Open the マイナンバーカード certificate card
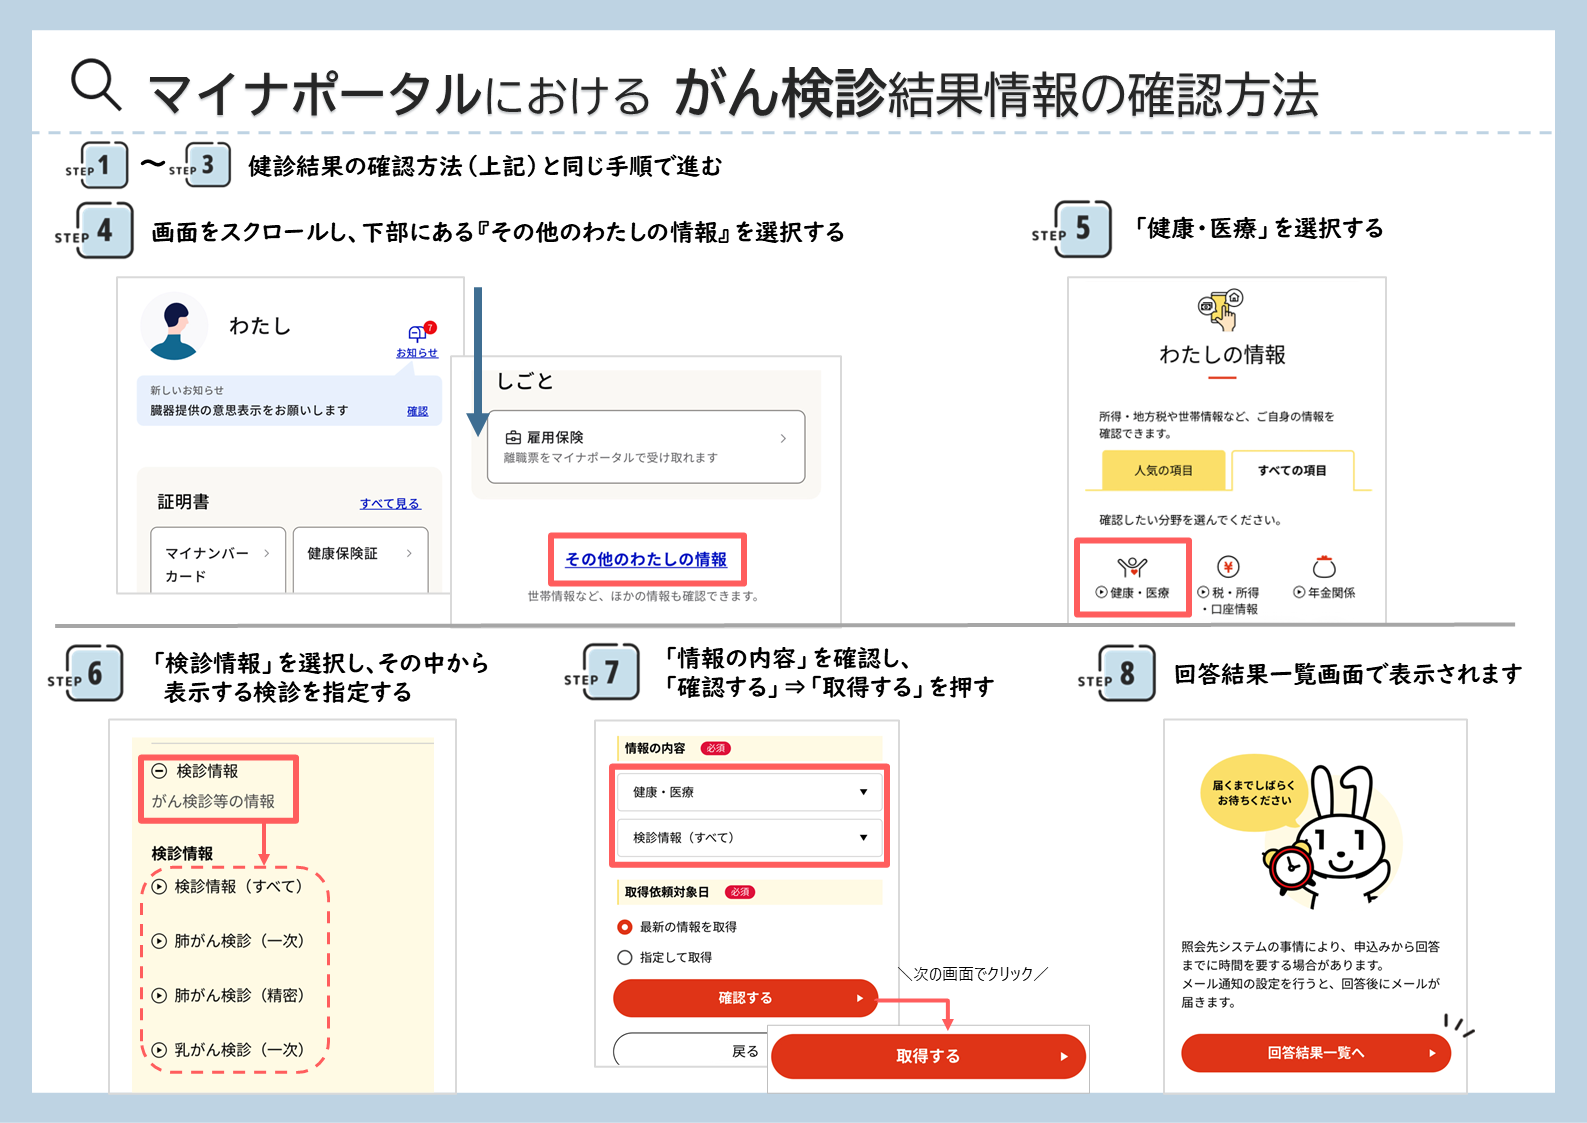 tap(218, 561)
